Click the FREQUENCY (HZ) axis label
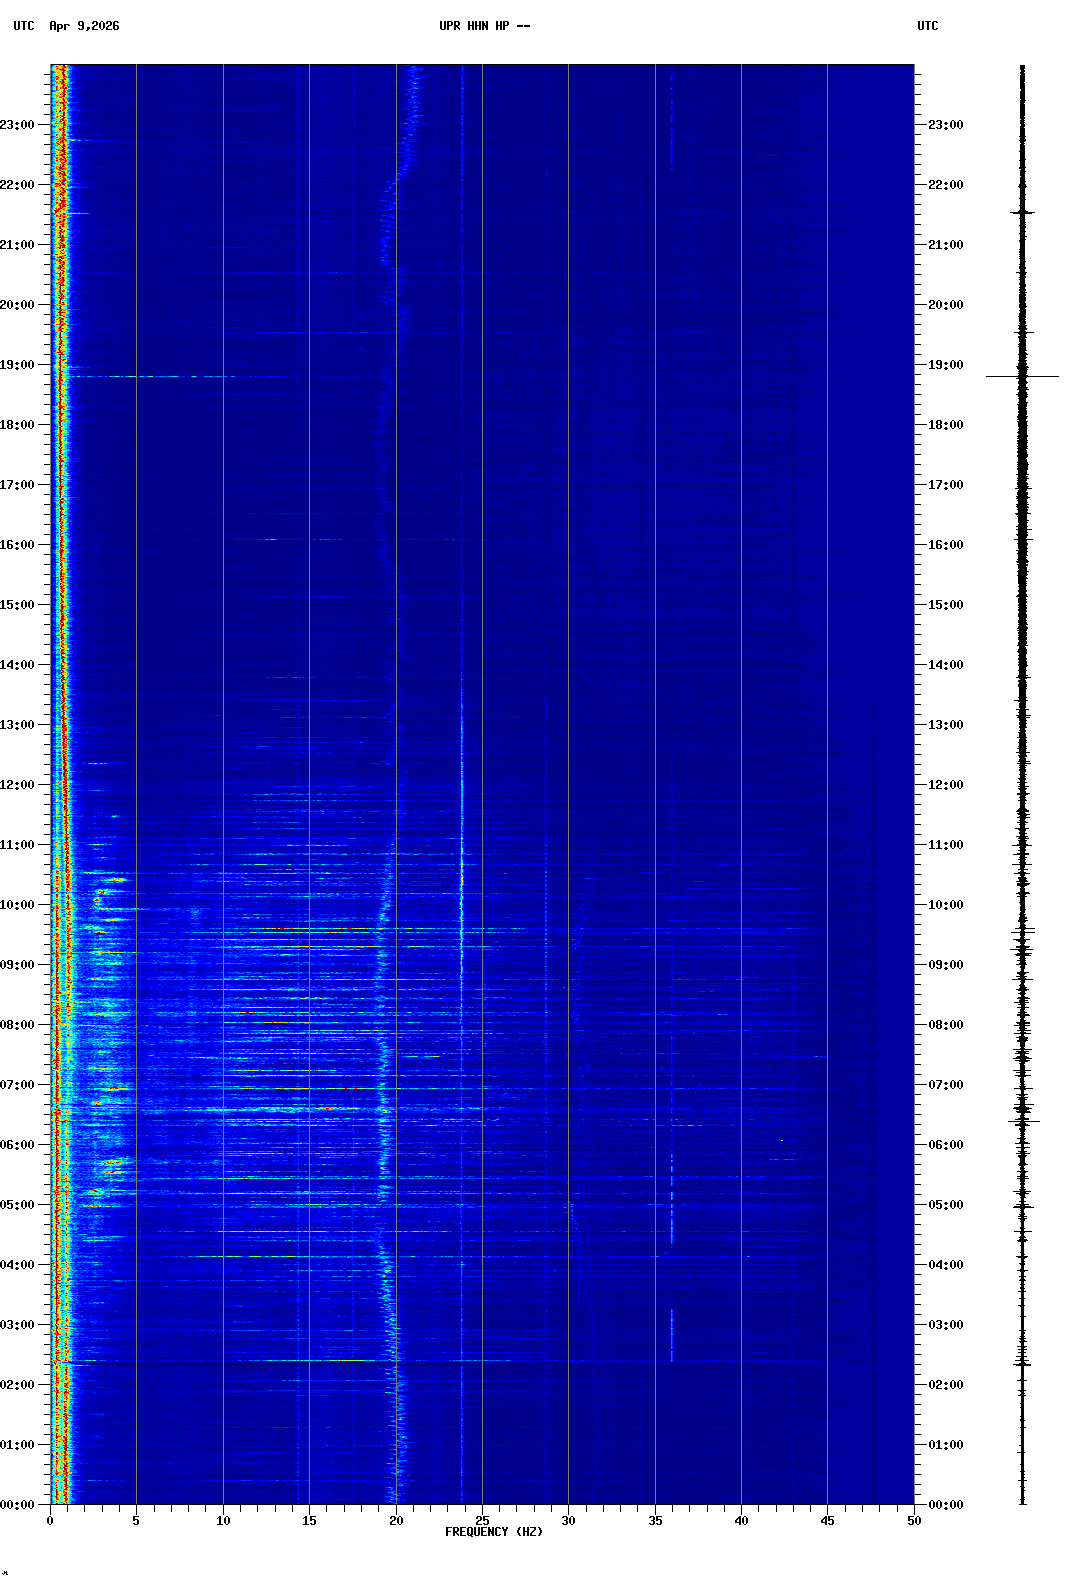 click(493, 1532)
